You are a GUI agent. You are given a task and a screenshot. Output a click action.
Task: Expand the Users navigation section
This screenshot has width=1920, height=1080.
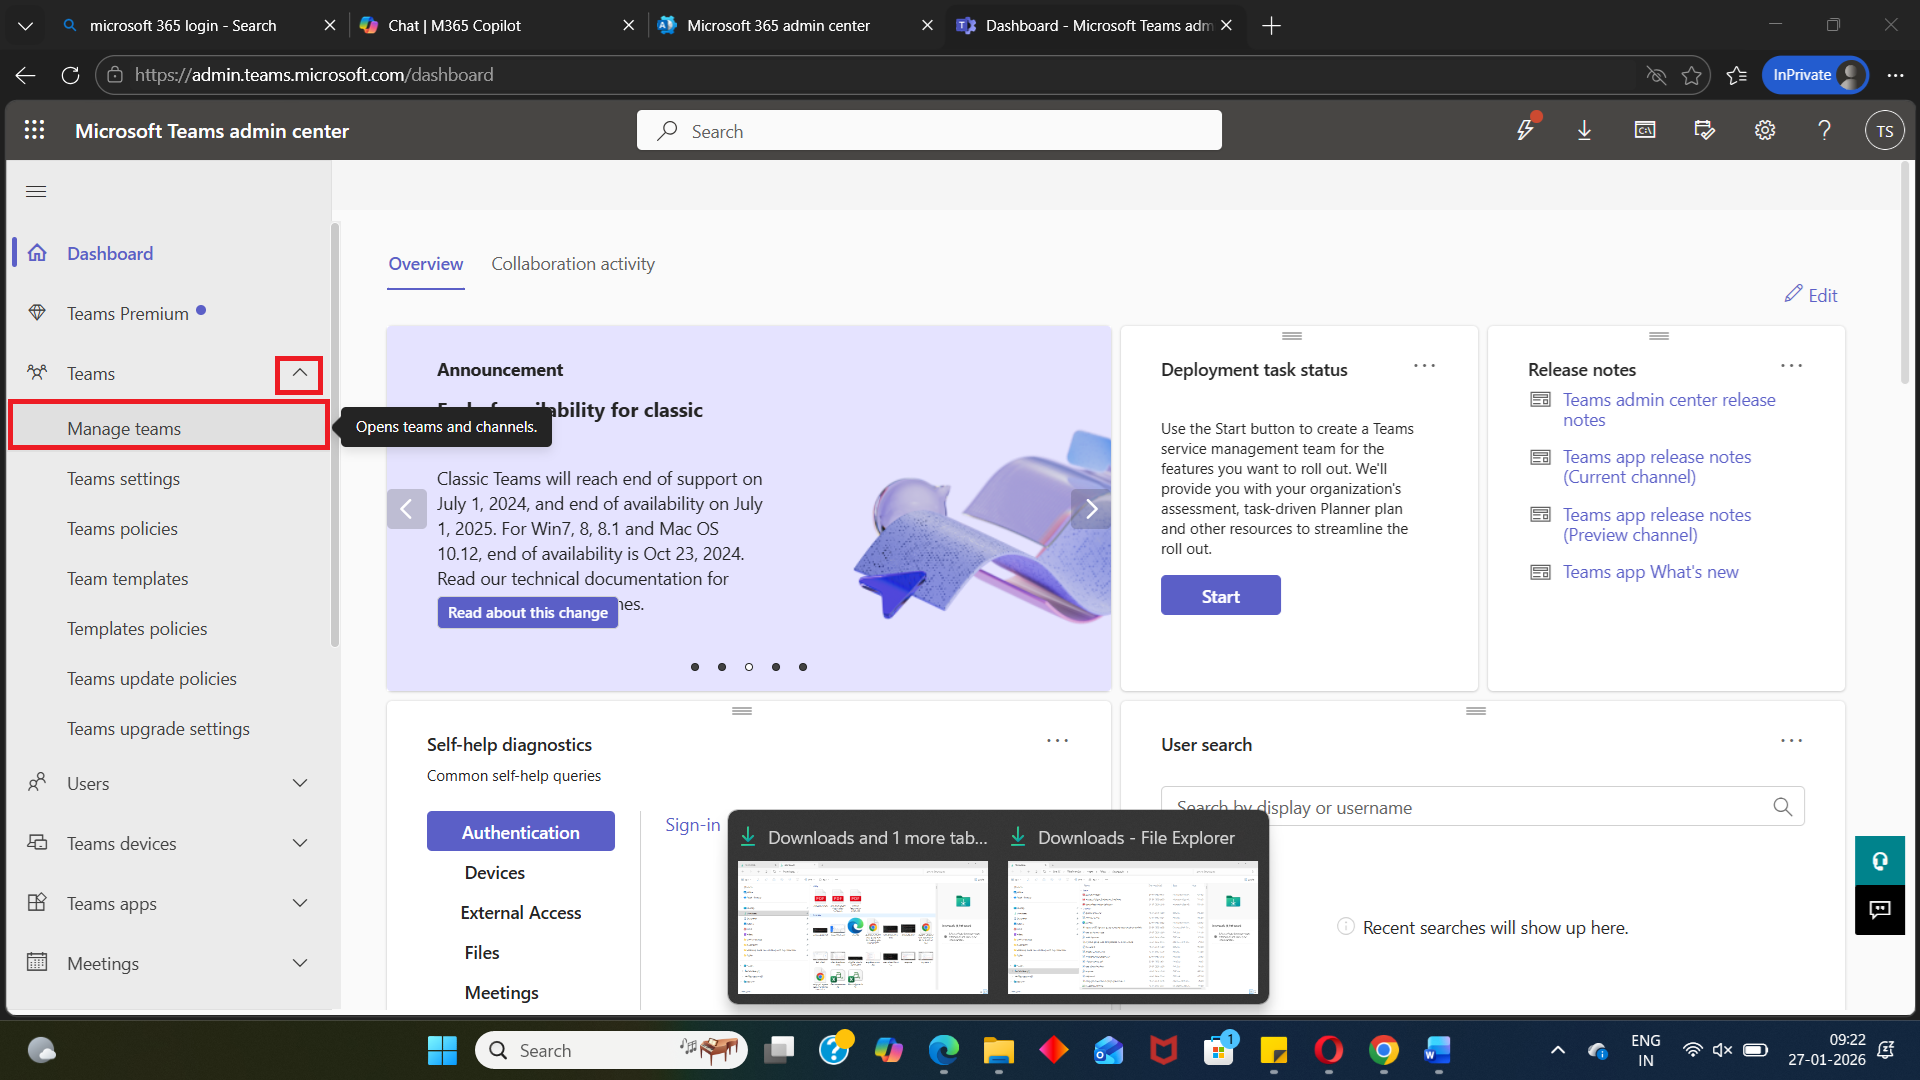300,783
